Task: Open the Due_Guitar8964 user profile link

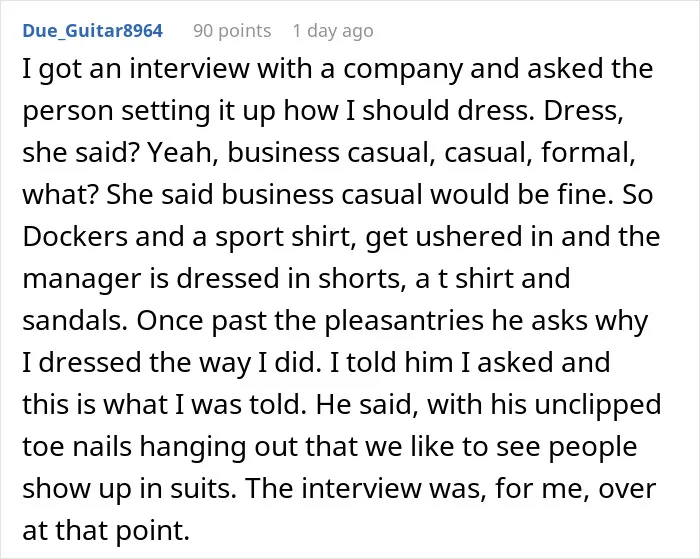Action: (92, 31)
